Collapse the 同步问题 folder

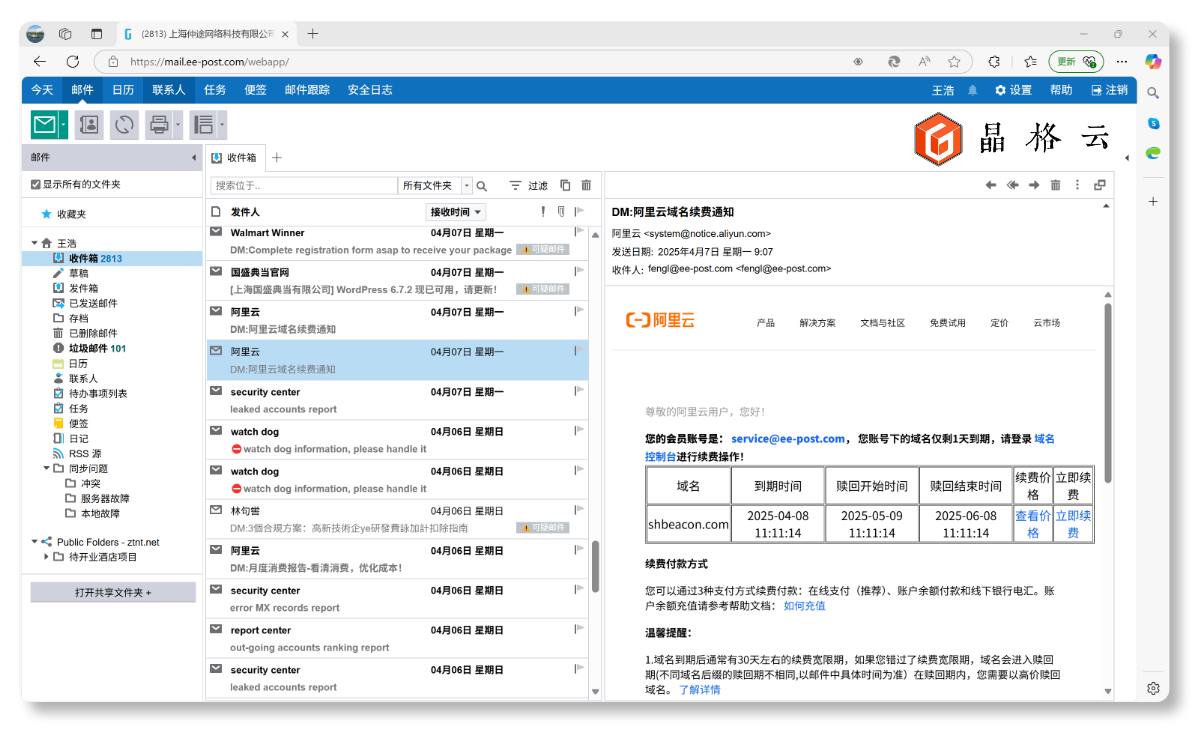tap(46, 468)
